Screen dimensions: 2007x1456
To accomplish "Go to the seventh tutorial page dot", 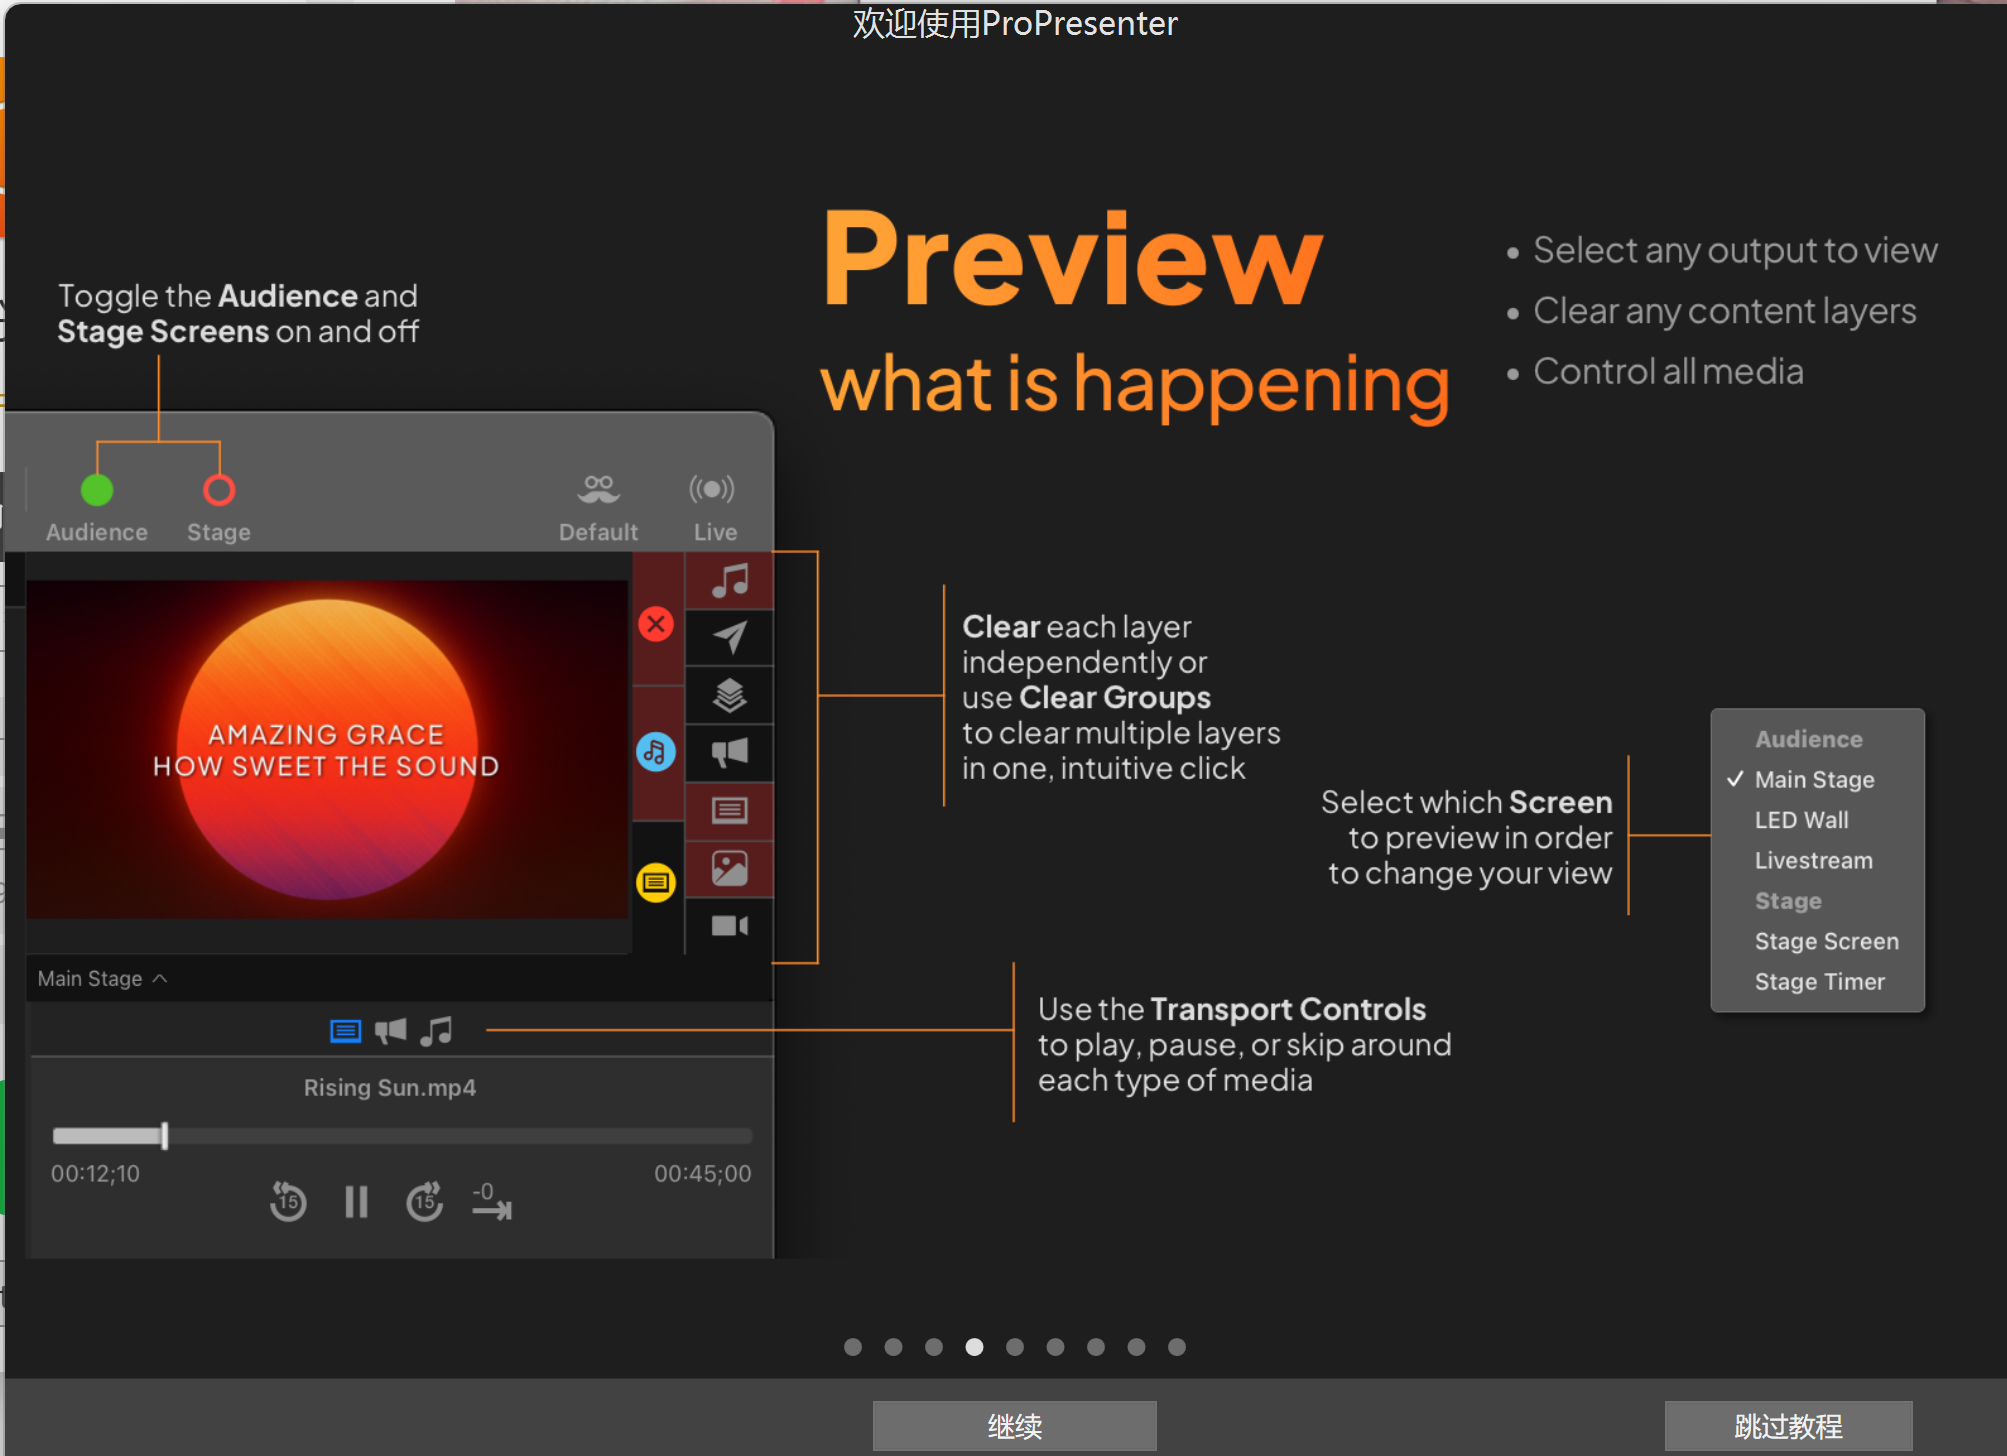I will pos(1096,1347).
